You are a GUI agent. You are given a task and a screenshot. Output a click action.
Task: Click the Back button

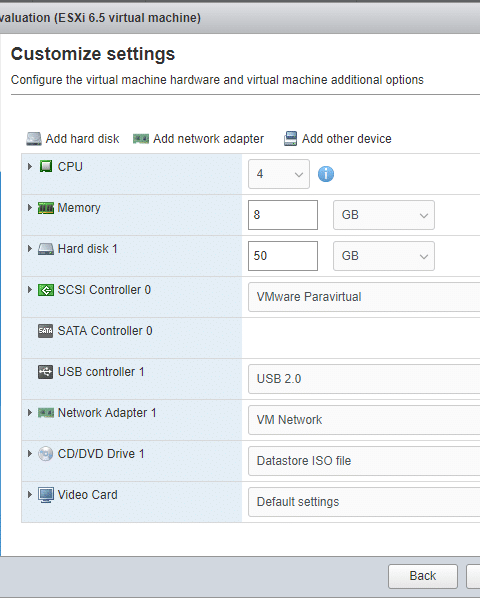click(423, 576)
